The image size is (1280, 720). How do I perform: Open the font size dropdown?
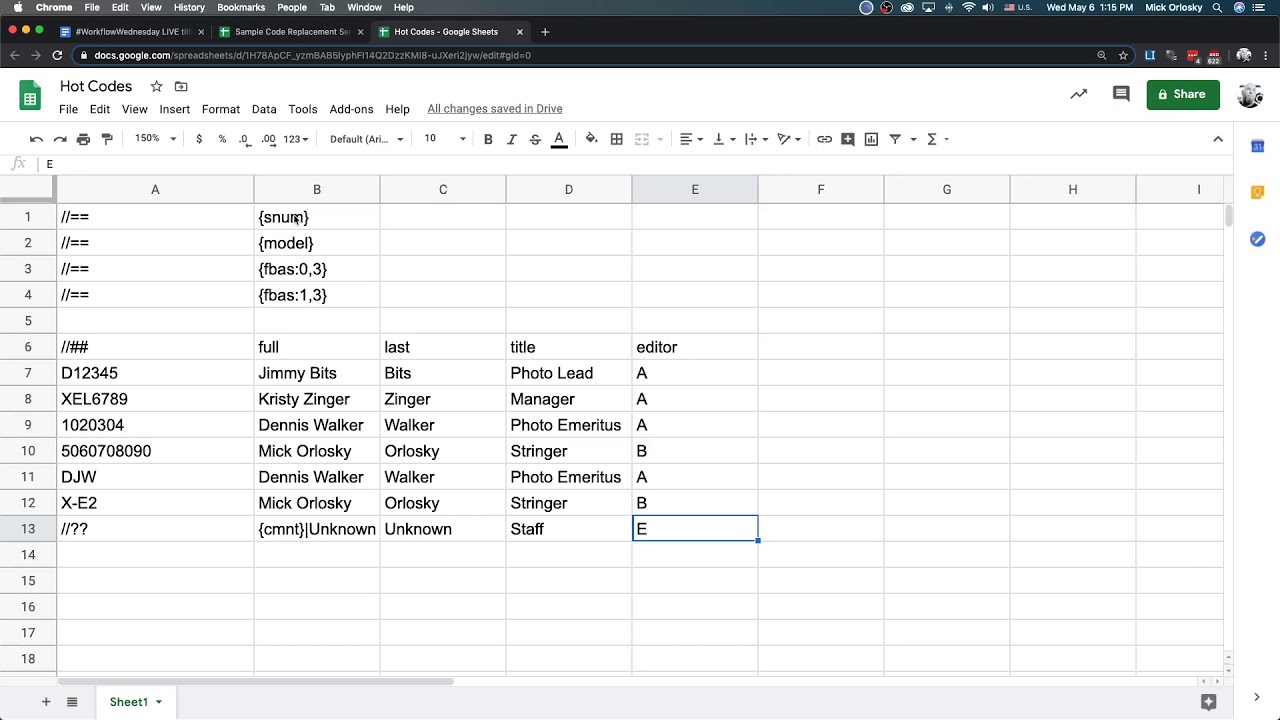445,139
